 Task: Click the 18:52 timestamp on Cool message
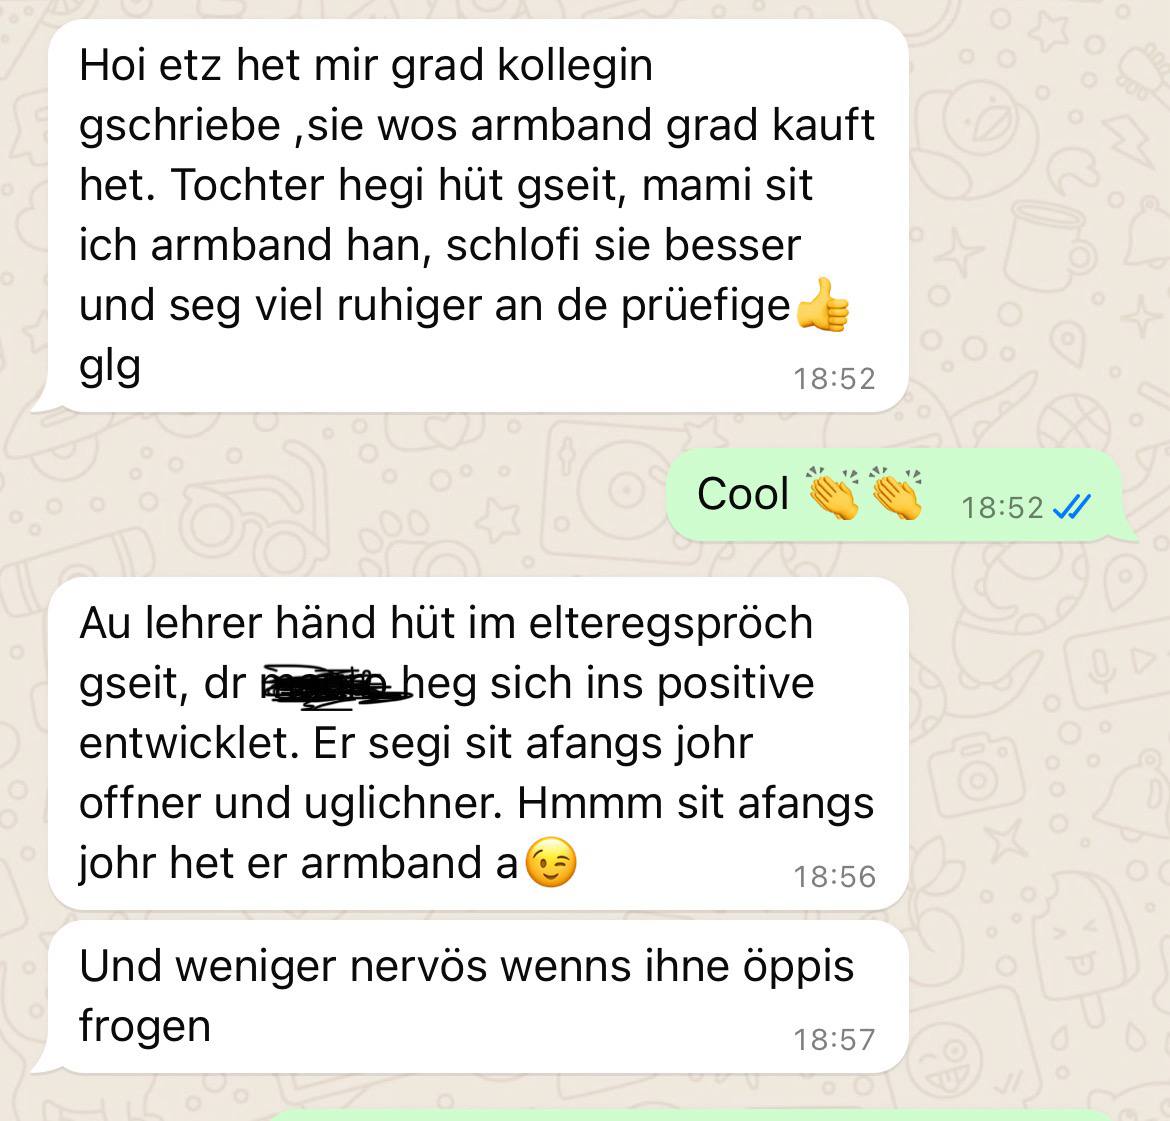click(x=1002, y=508)
